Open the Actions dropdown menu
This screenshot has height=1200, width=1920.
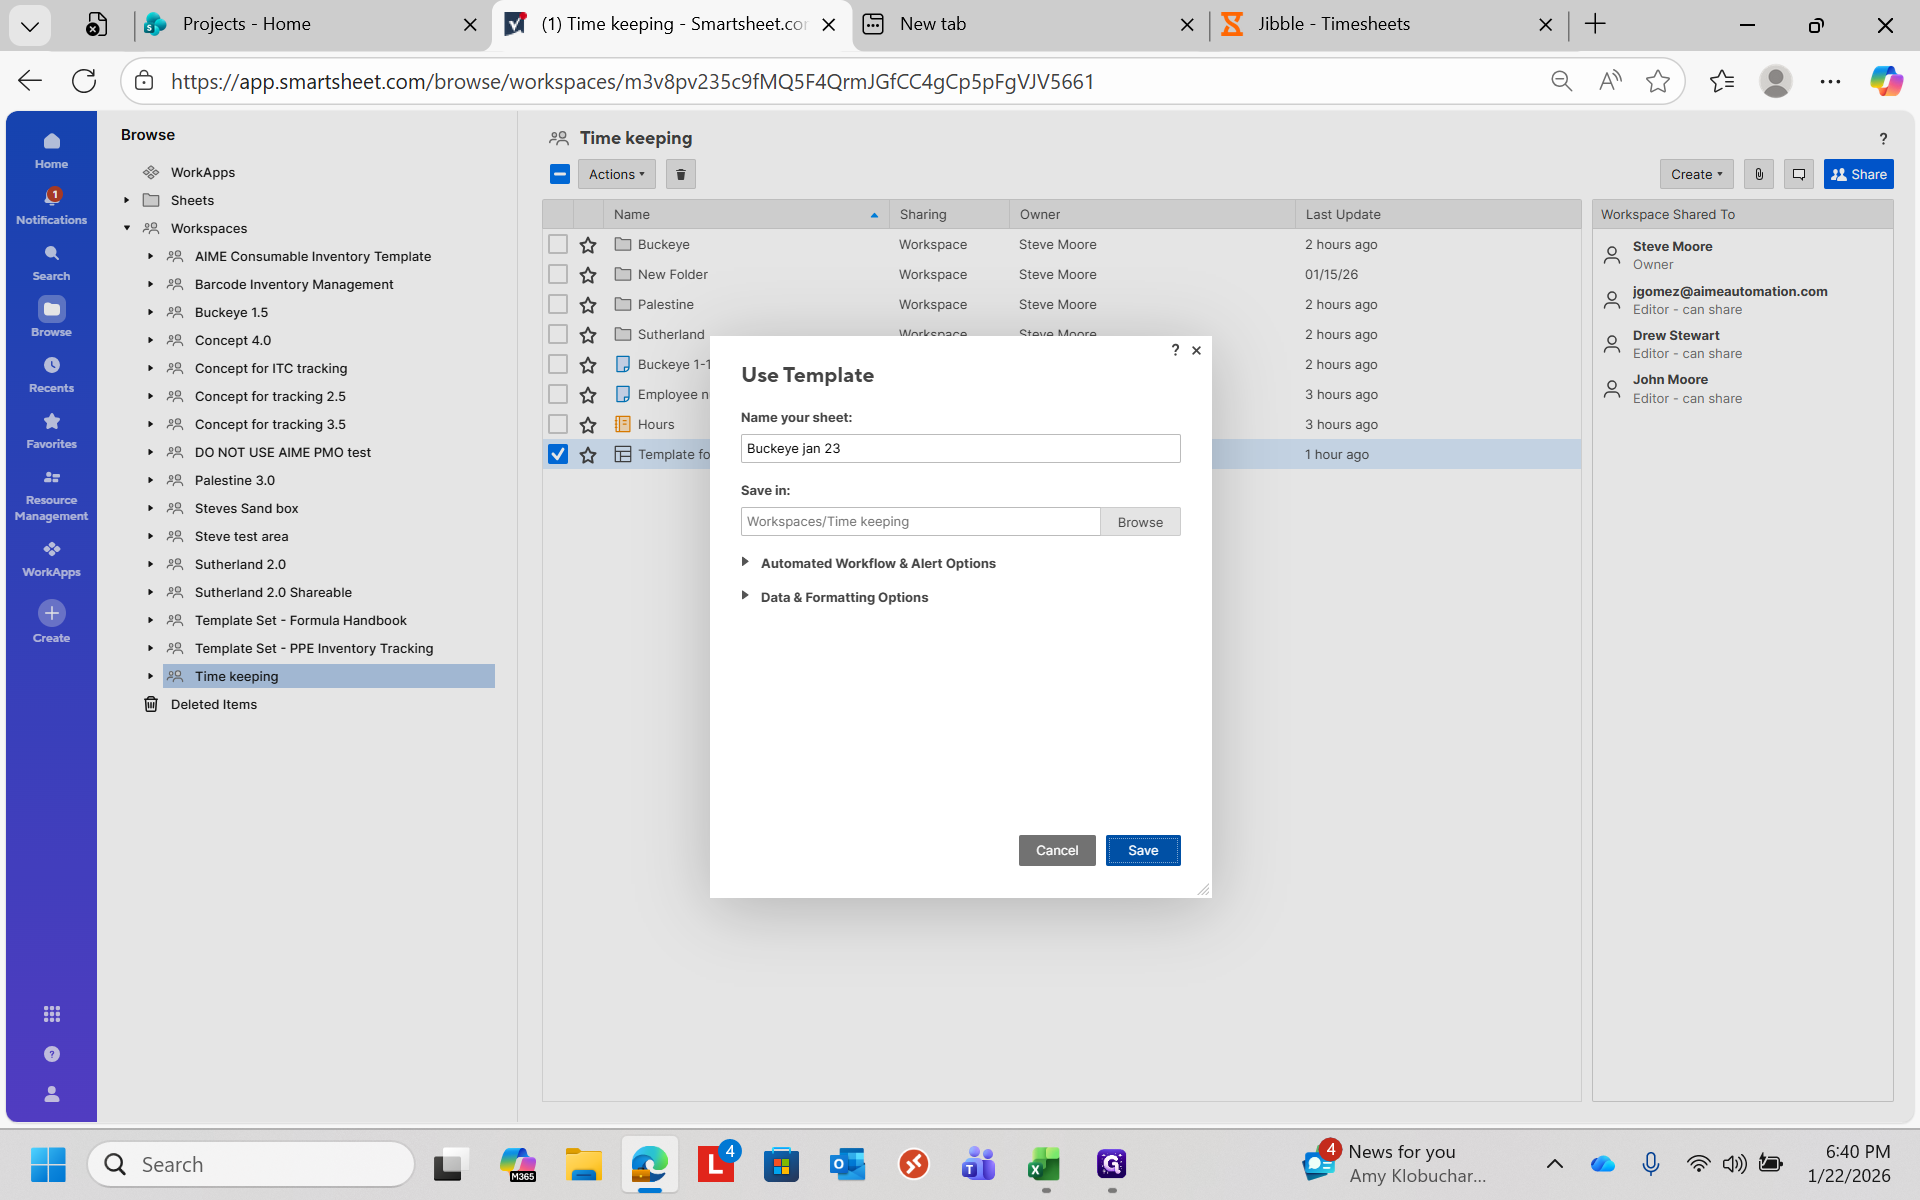616,174
